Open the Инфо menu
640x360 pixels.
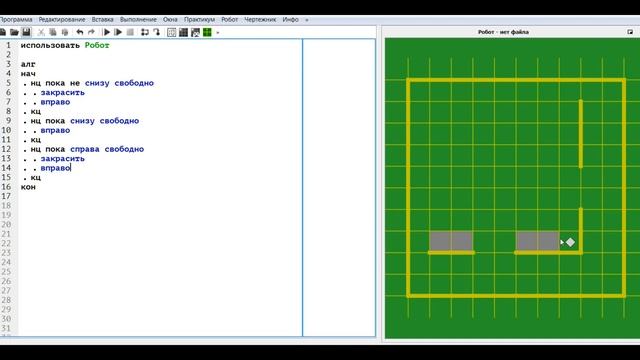(x=290, y=20)
